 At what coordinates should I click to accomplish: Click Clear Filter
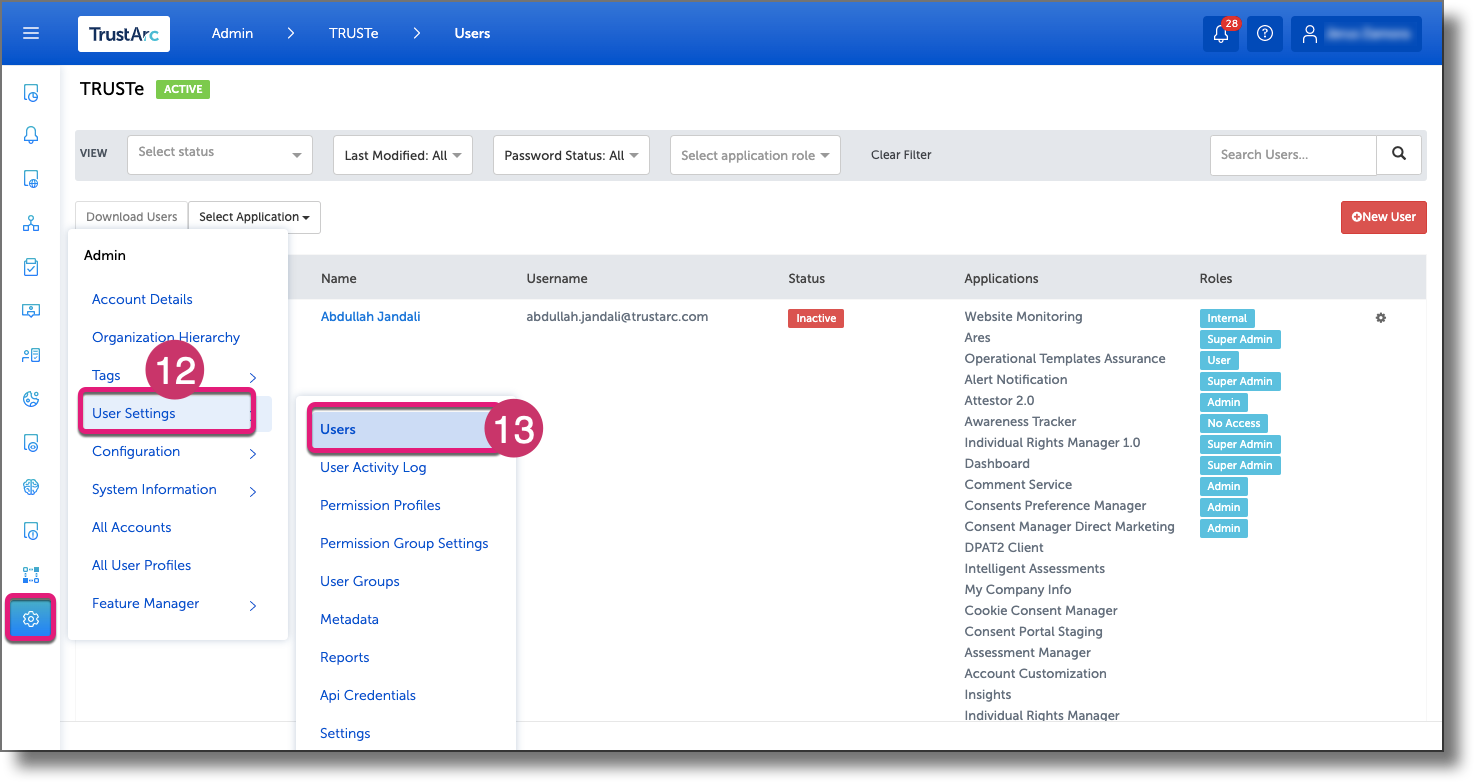pyautogui.click(x=901, y=155)
